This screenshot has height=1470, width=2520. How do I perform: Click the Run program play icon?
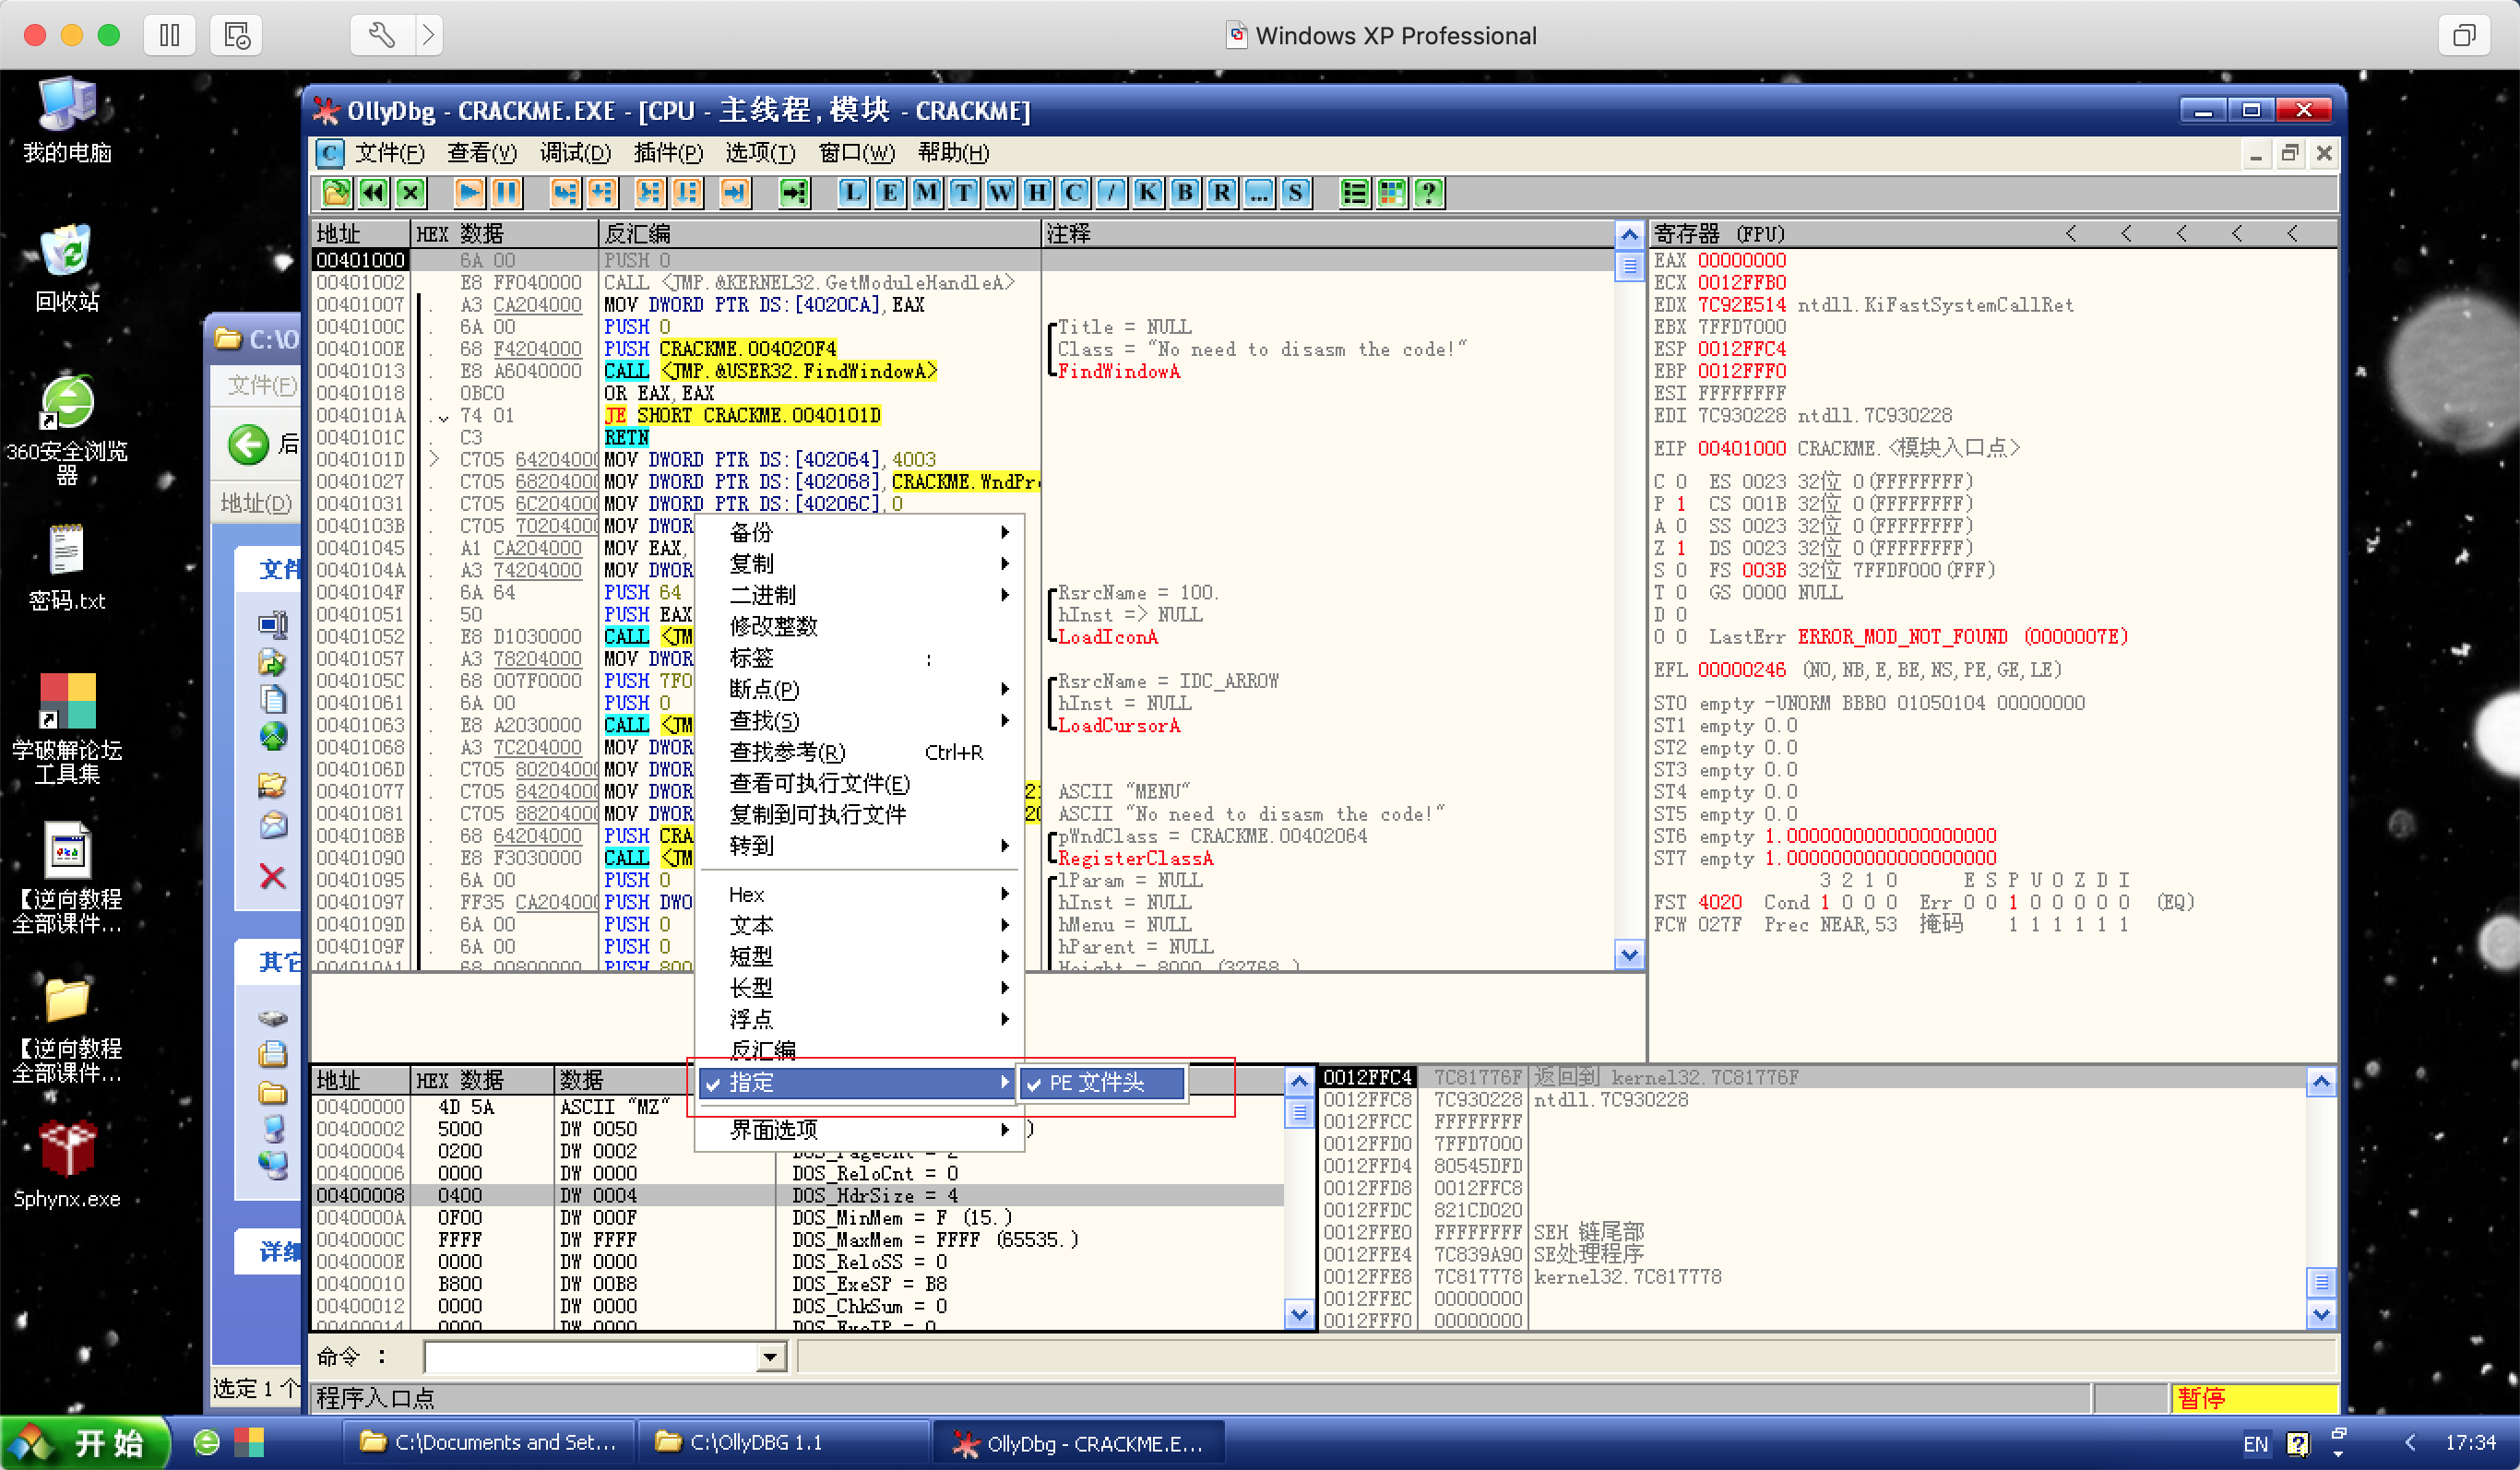pos(468,192)
